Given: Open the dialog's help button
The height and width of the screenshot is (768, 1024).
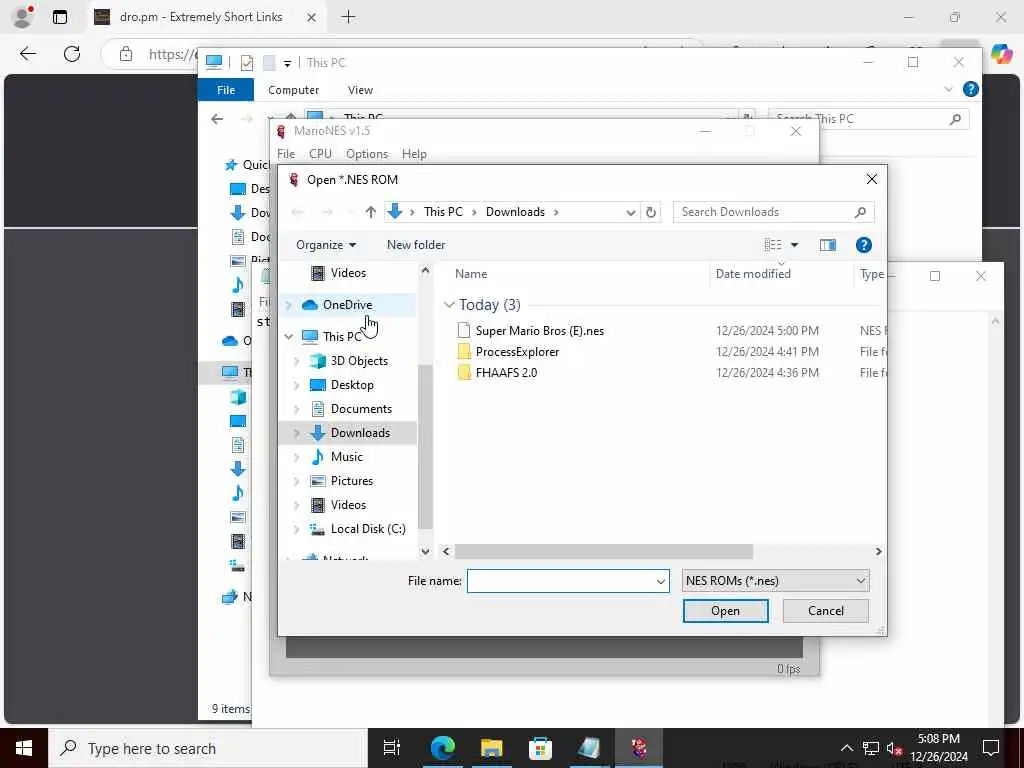Looking at the screenshot, I should (863, 245).
